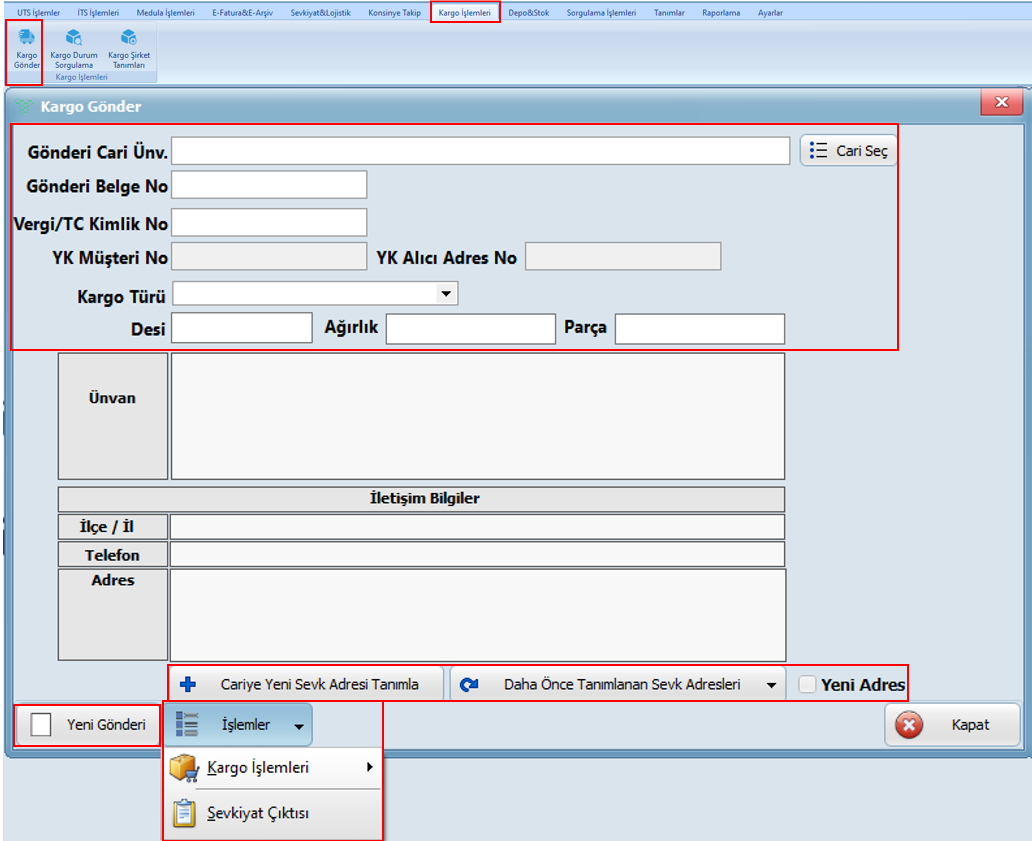Expand the Kargo Türü dropdown
This screenshot has width=1032, height=841.
click(x=444, y=293)
